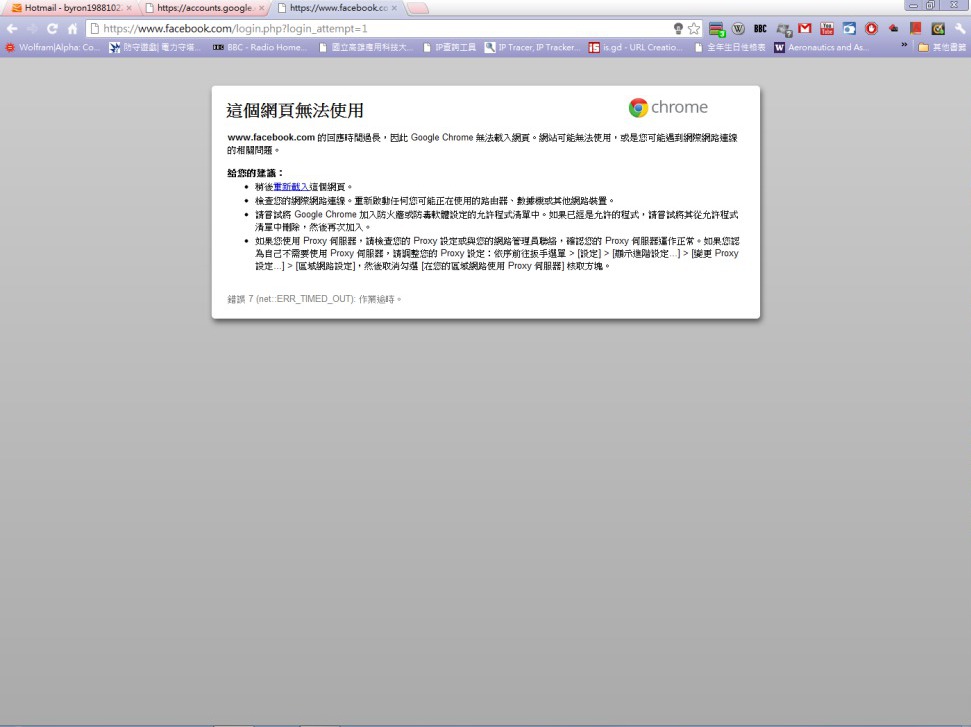Image resolution: width=971 pixels, height=727 pixels.
Task: Open the gray cards with question mark extension
Action: pos(784,29)
